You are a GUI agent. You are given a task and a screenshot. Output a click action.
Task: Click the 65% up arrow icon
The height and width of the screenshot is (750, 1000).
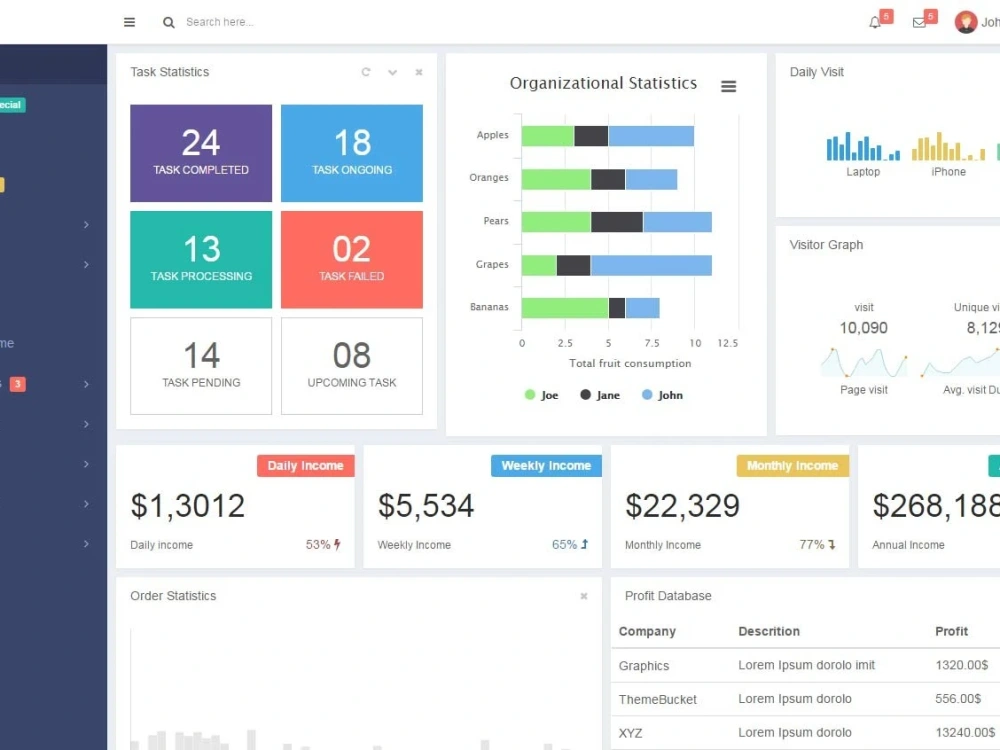click(584, 545)
